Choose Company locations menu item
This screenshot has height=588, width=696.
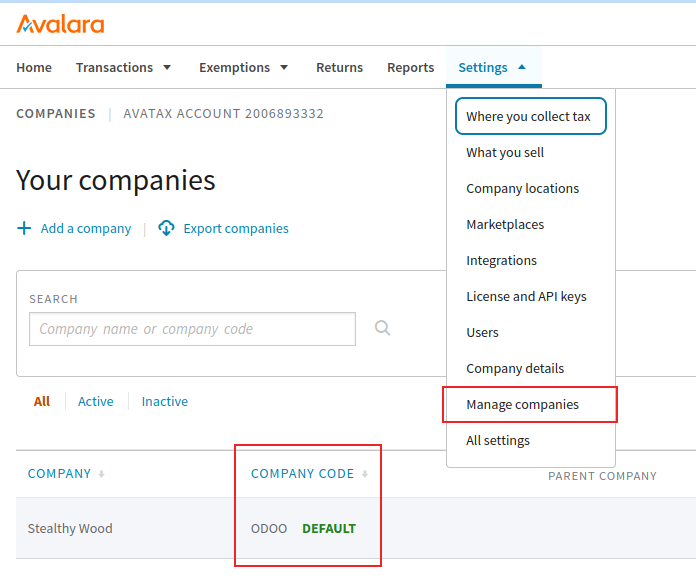[522, 188]
